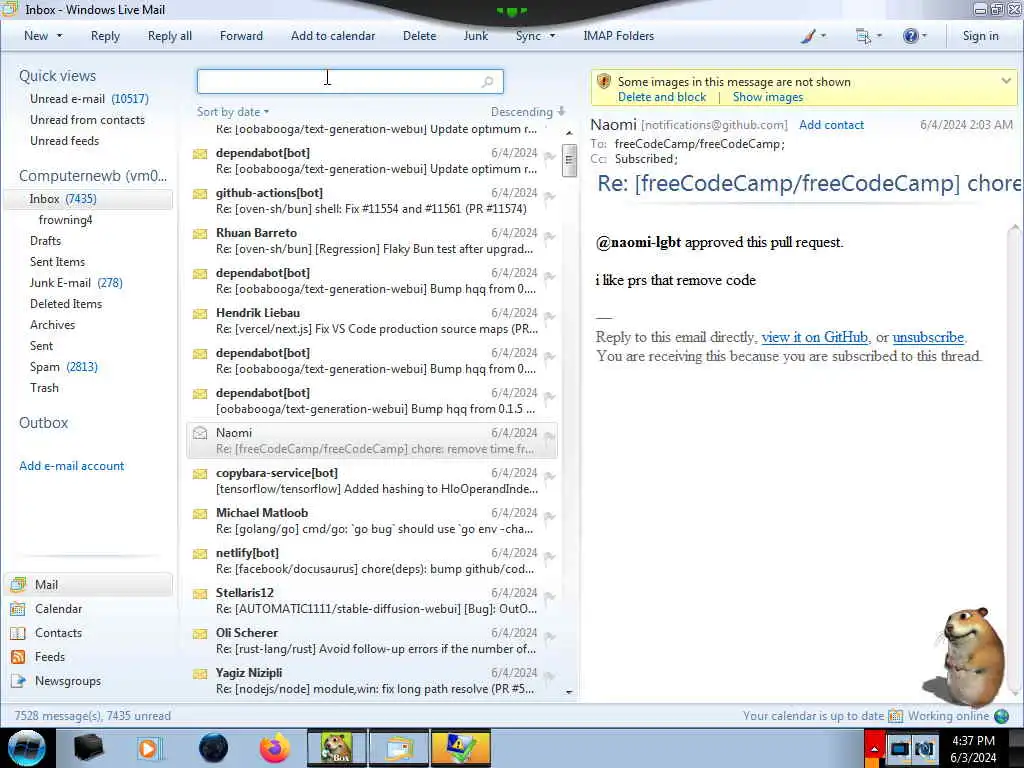Viewport: 1024px width, 768px height.
Task: Click the Delete and block link
Action: (662, 97)
